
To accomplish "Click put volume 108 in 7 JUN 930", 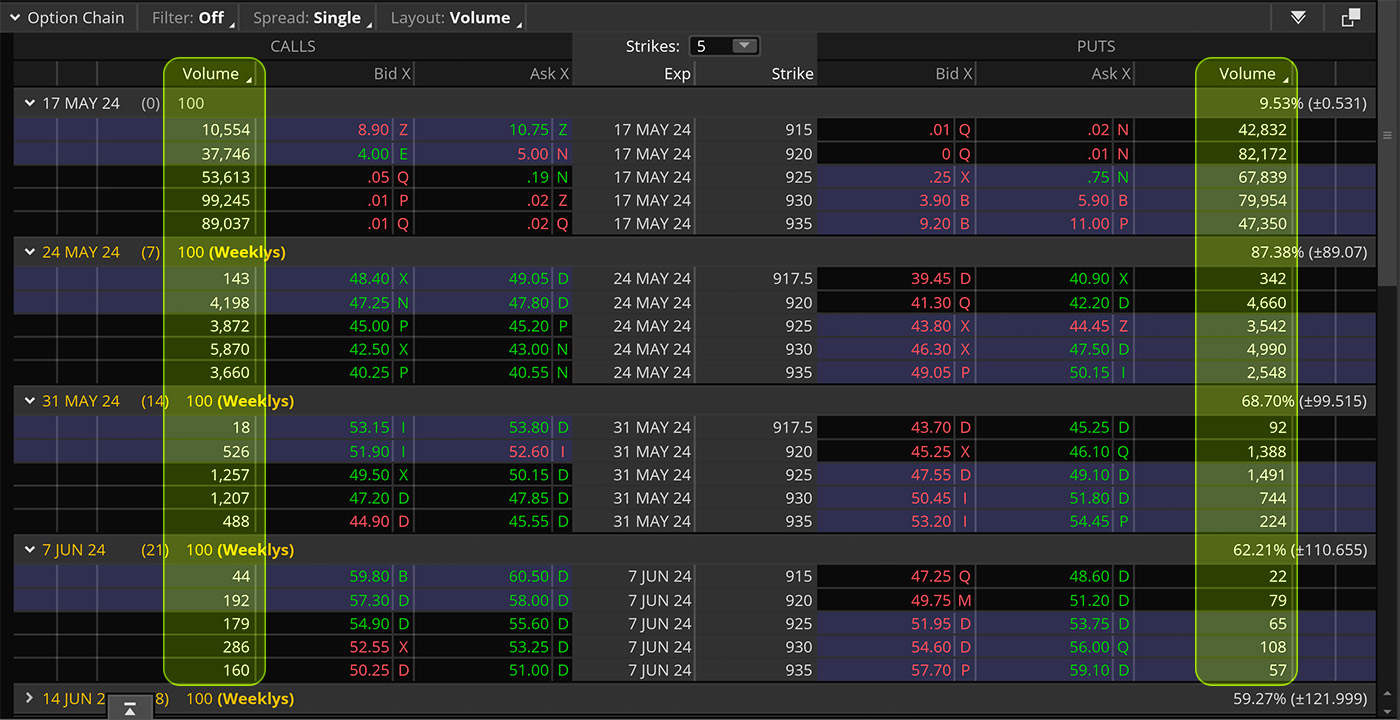I will point(1273,647).
